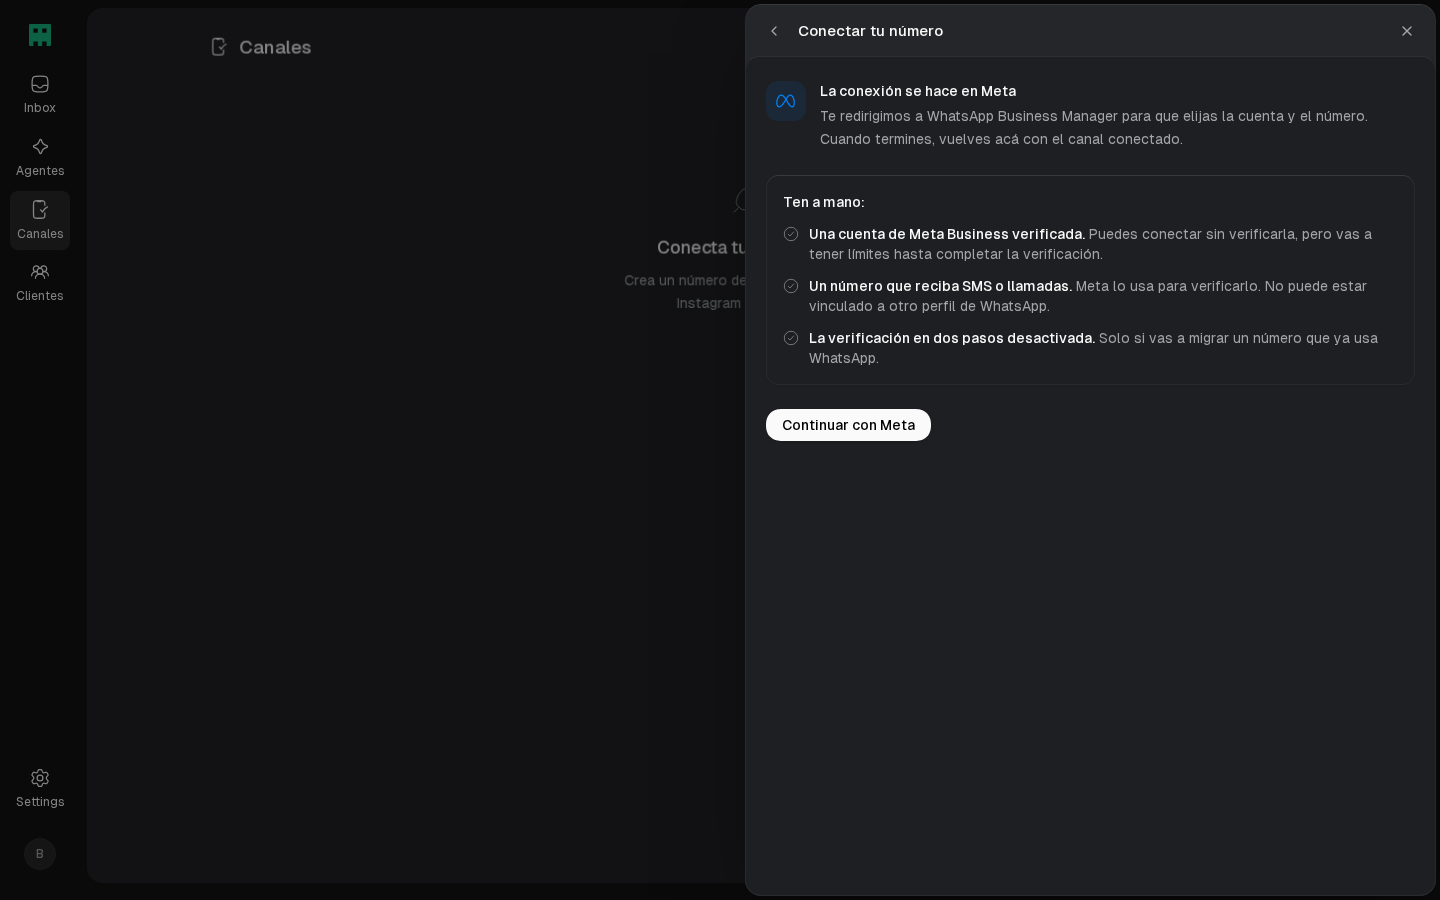Close the Conectar tu número panel
This screenshot has width=1440, height=900.
(x=1407, y=31)
